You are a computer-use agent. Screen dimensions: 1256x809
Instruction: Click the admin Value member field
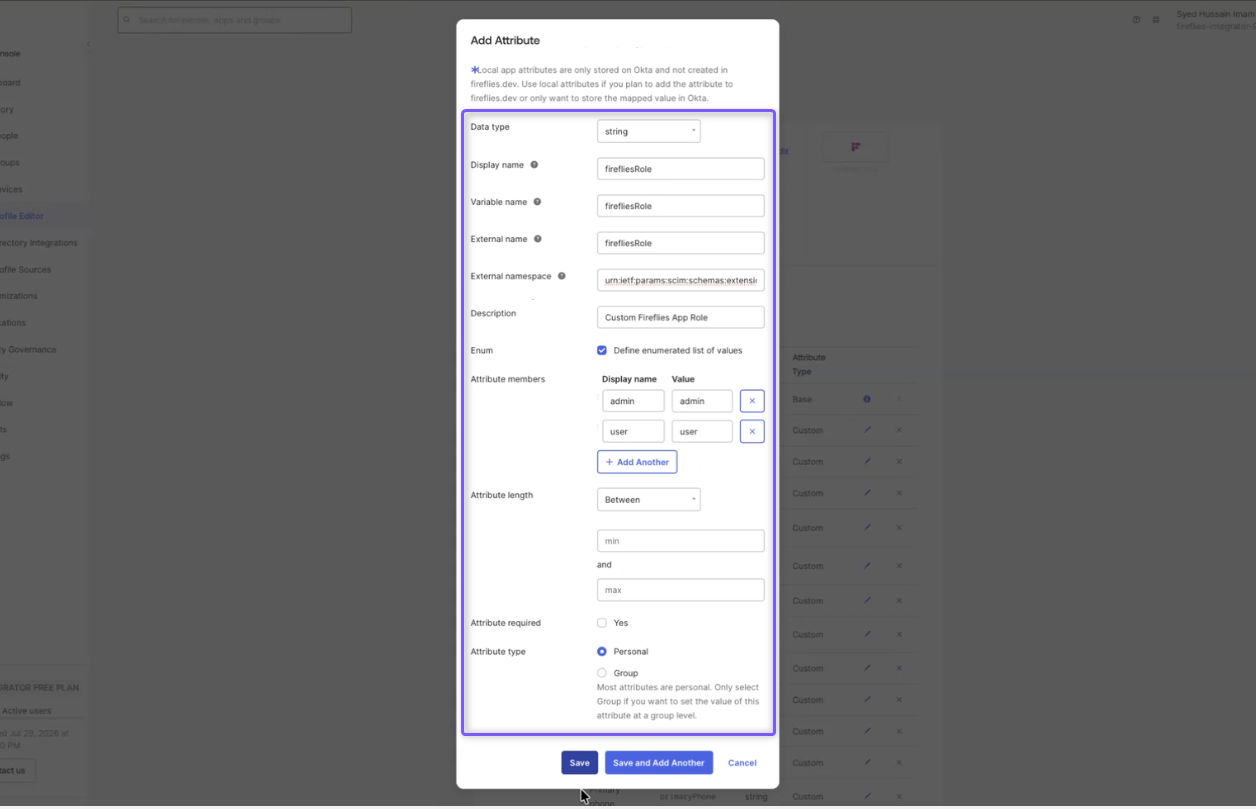(702, 401)
